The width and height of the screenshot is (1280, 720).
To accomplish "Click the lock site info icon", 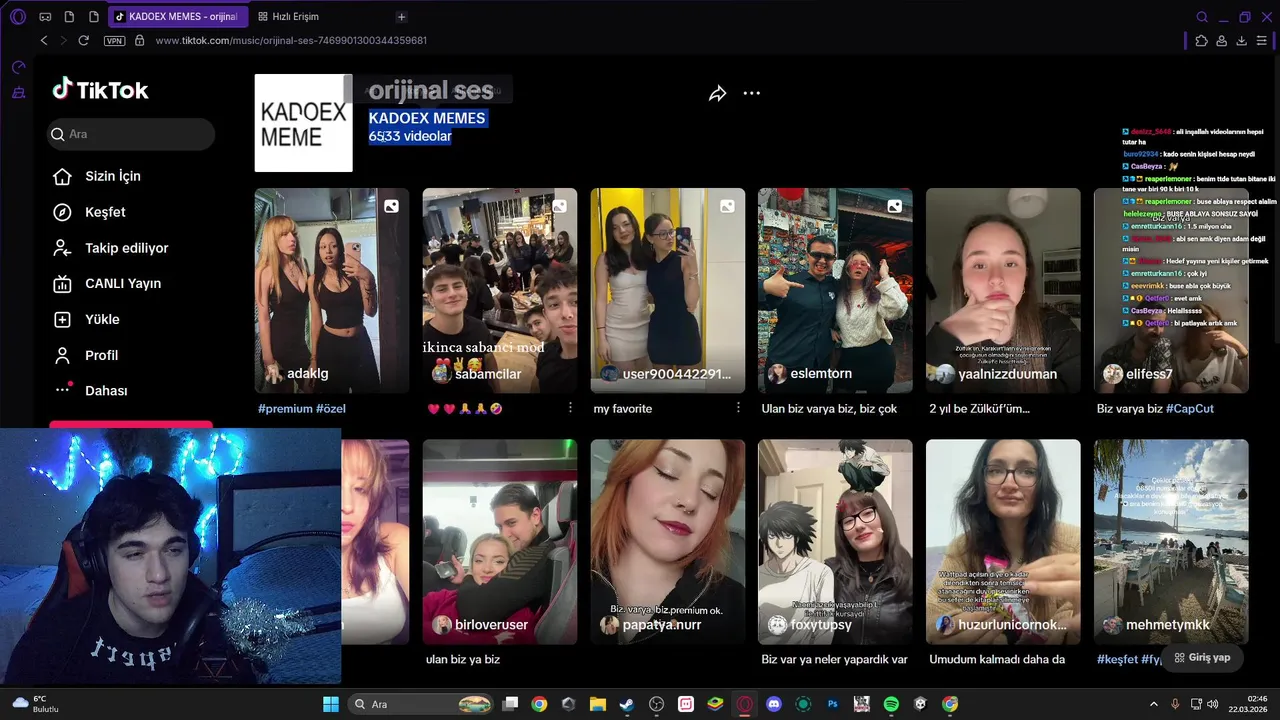I will (x=140, y=40).
